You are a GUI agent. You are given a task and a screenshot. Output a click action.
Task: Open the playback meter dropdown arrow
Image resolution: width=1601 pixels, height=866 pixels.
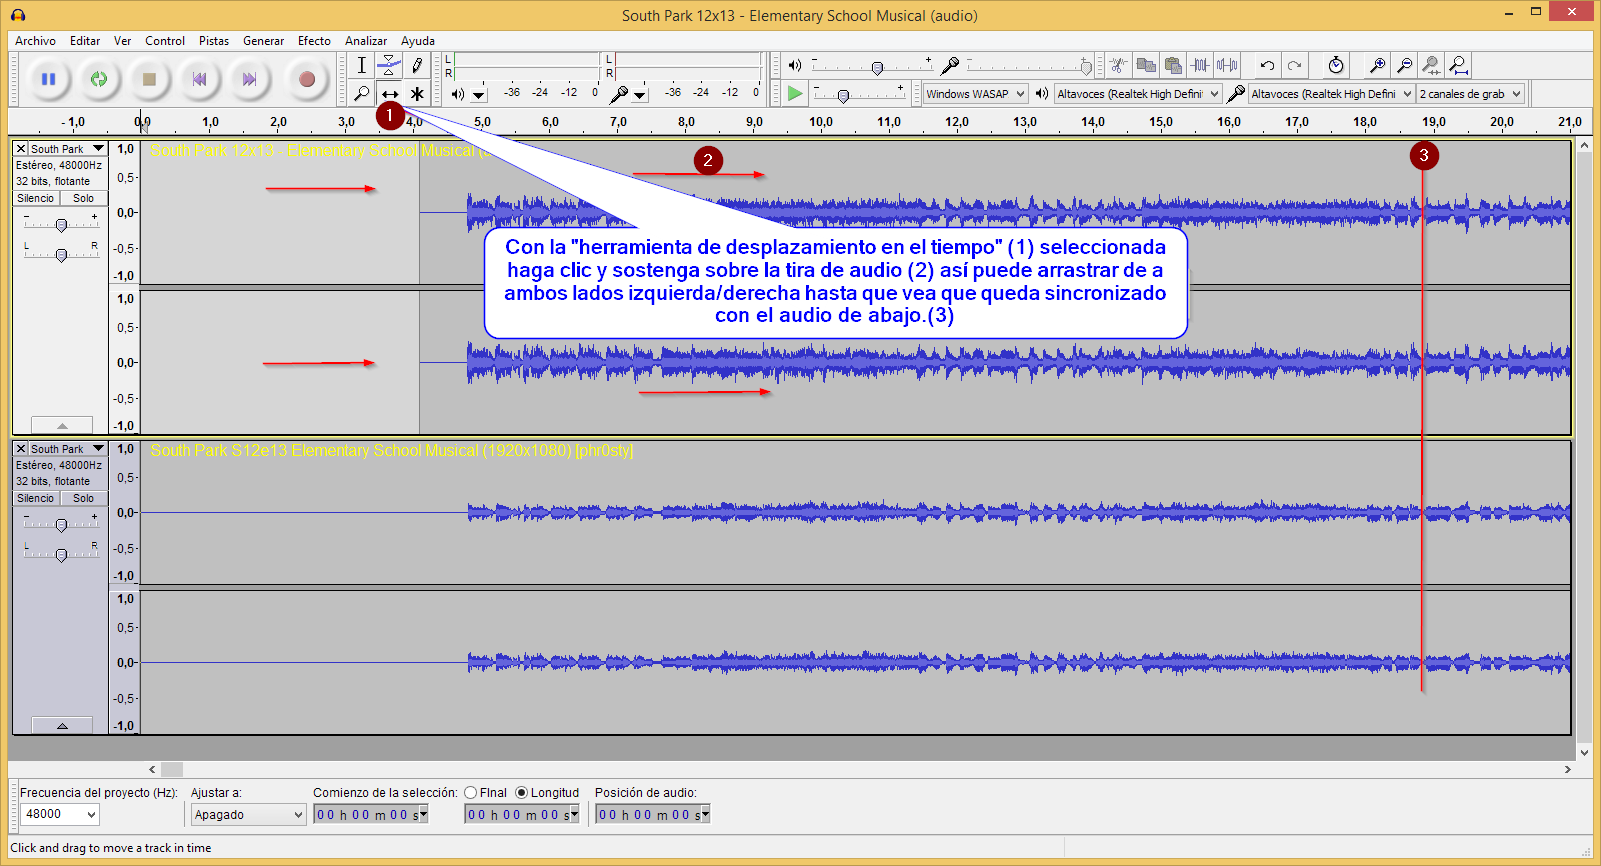pyautogui.click(x=479, y=95)
